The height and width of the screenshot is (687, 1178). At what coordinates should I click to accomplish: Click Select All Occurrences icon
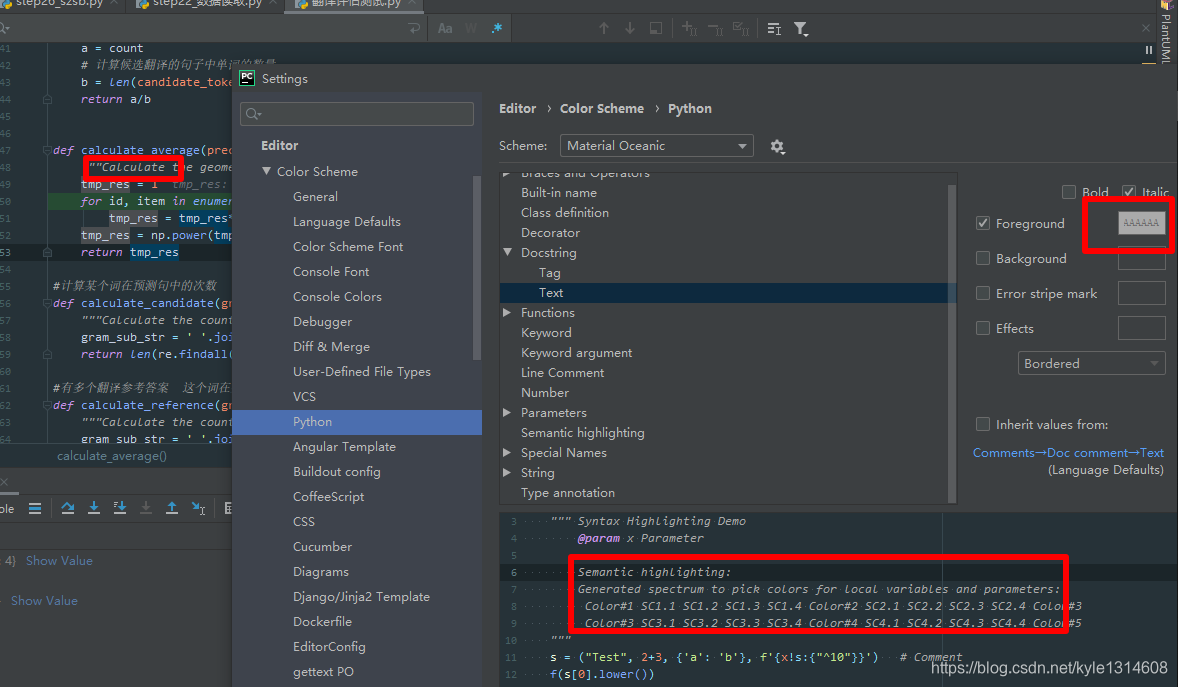coord(741,29)
